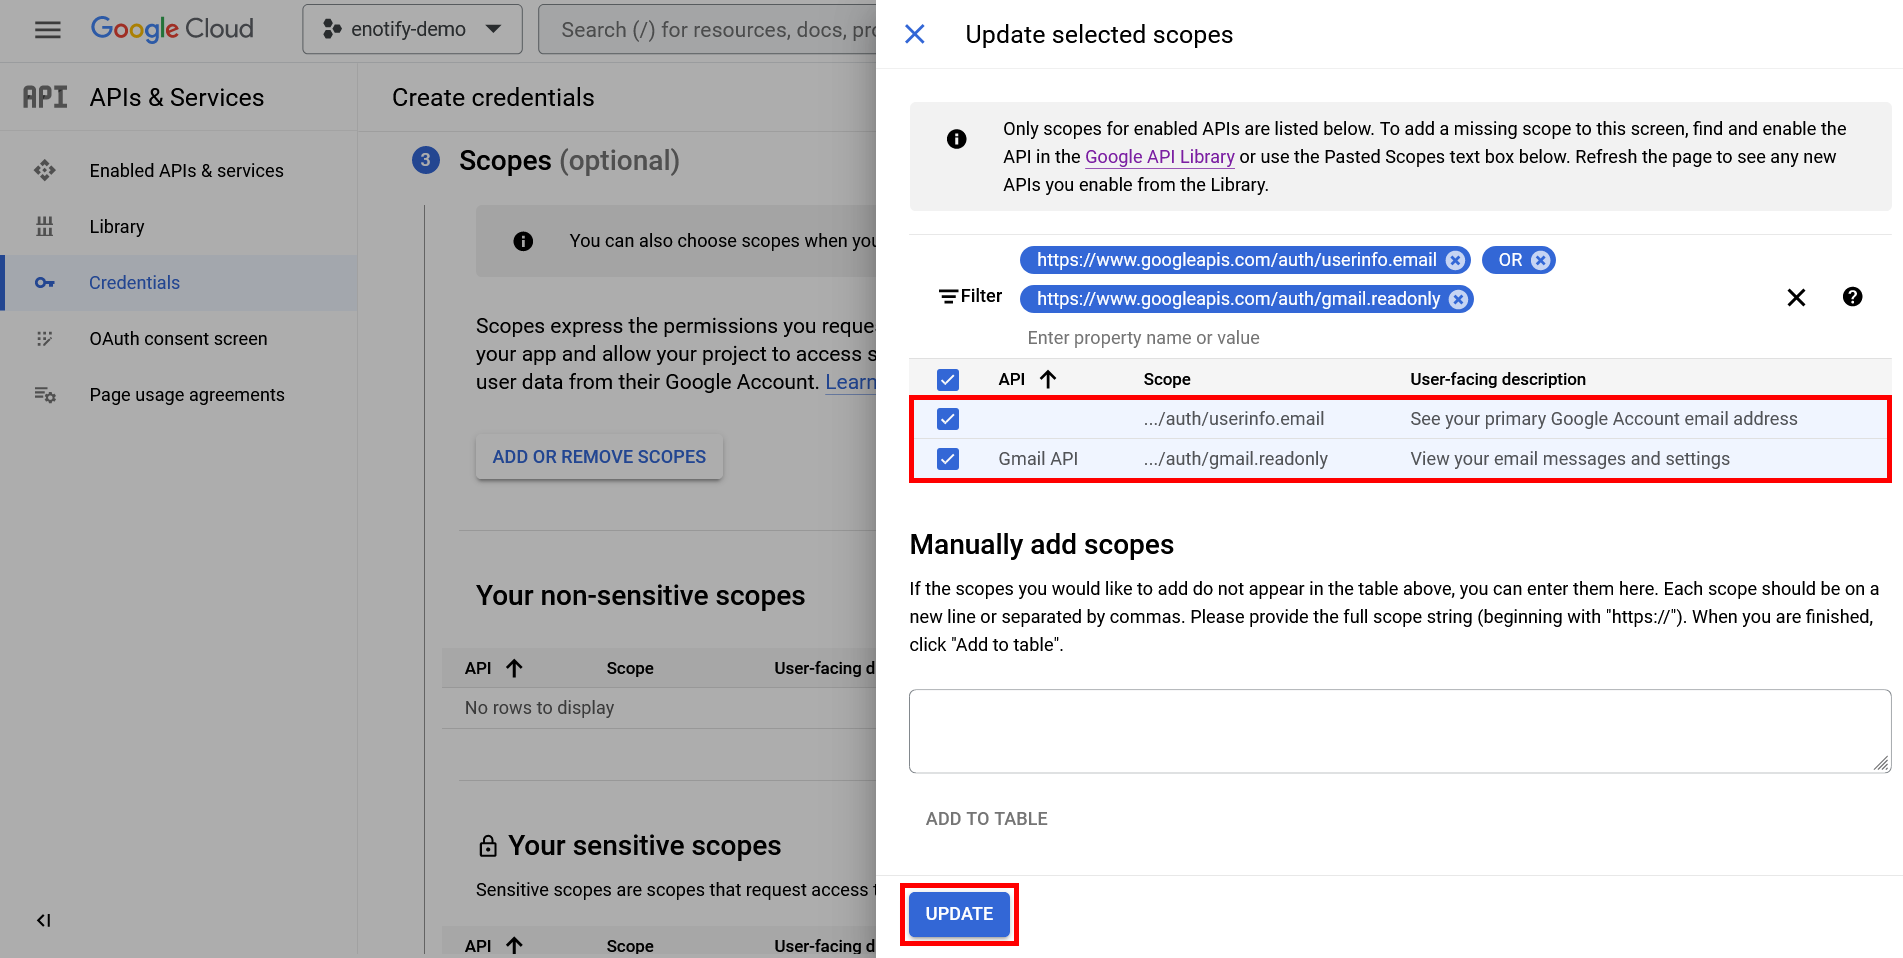Go to OAuth consent screen

(178, 339)
